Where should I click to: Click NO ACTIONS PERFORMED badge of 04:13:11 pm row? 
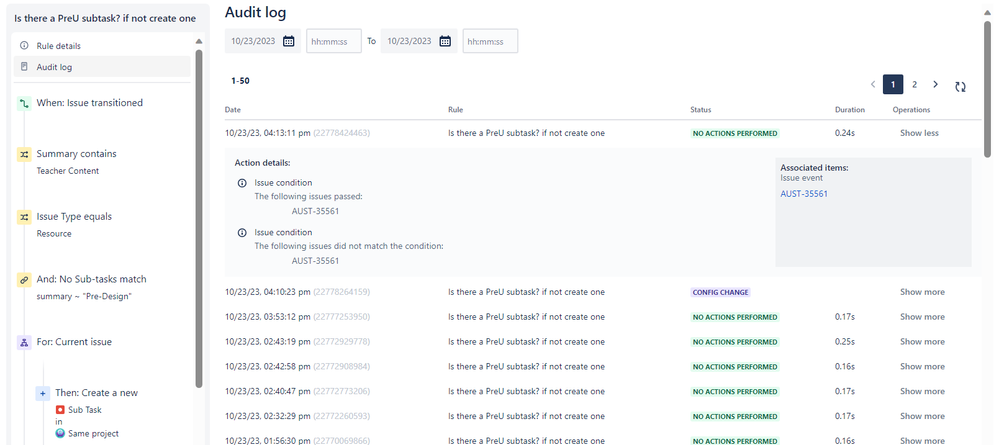click(x=735, y=133)
